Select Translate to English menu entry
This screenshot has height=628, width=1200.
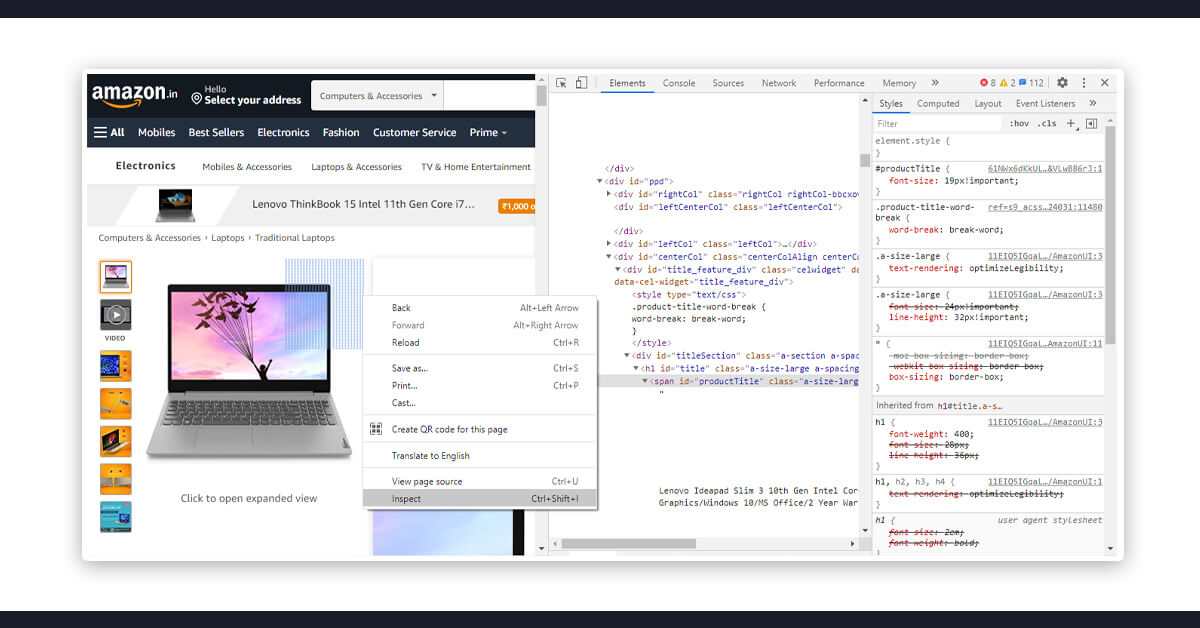(480, 456)
